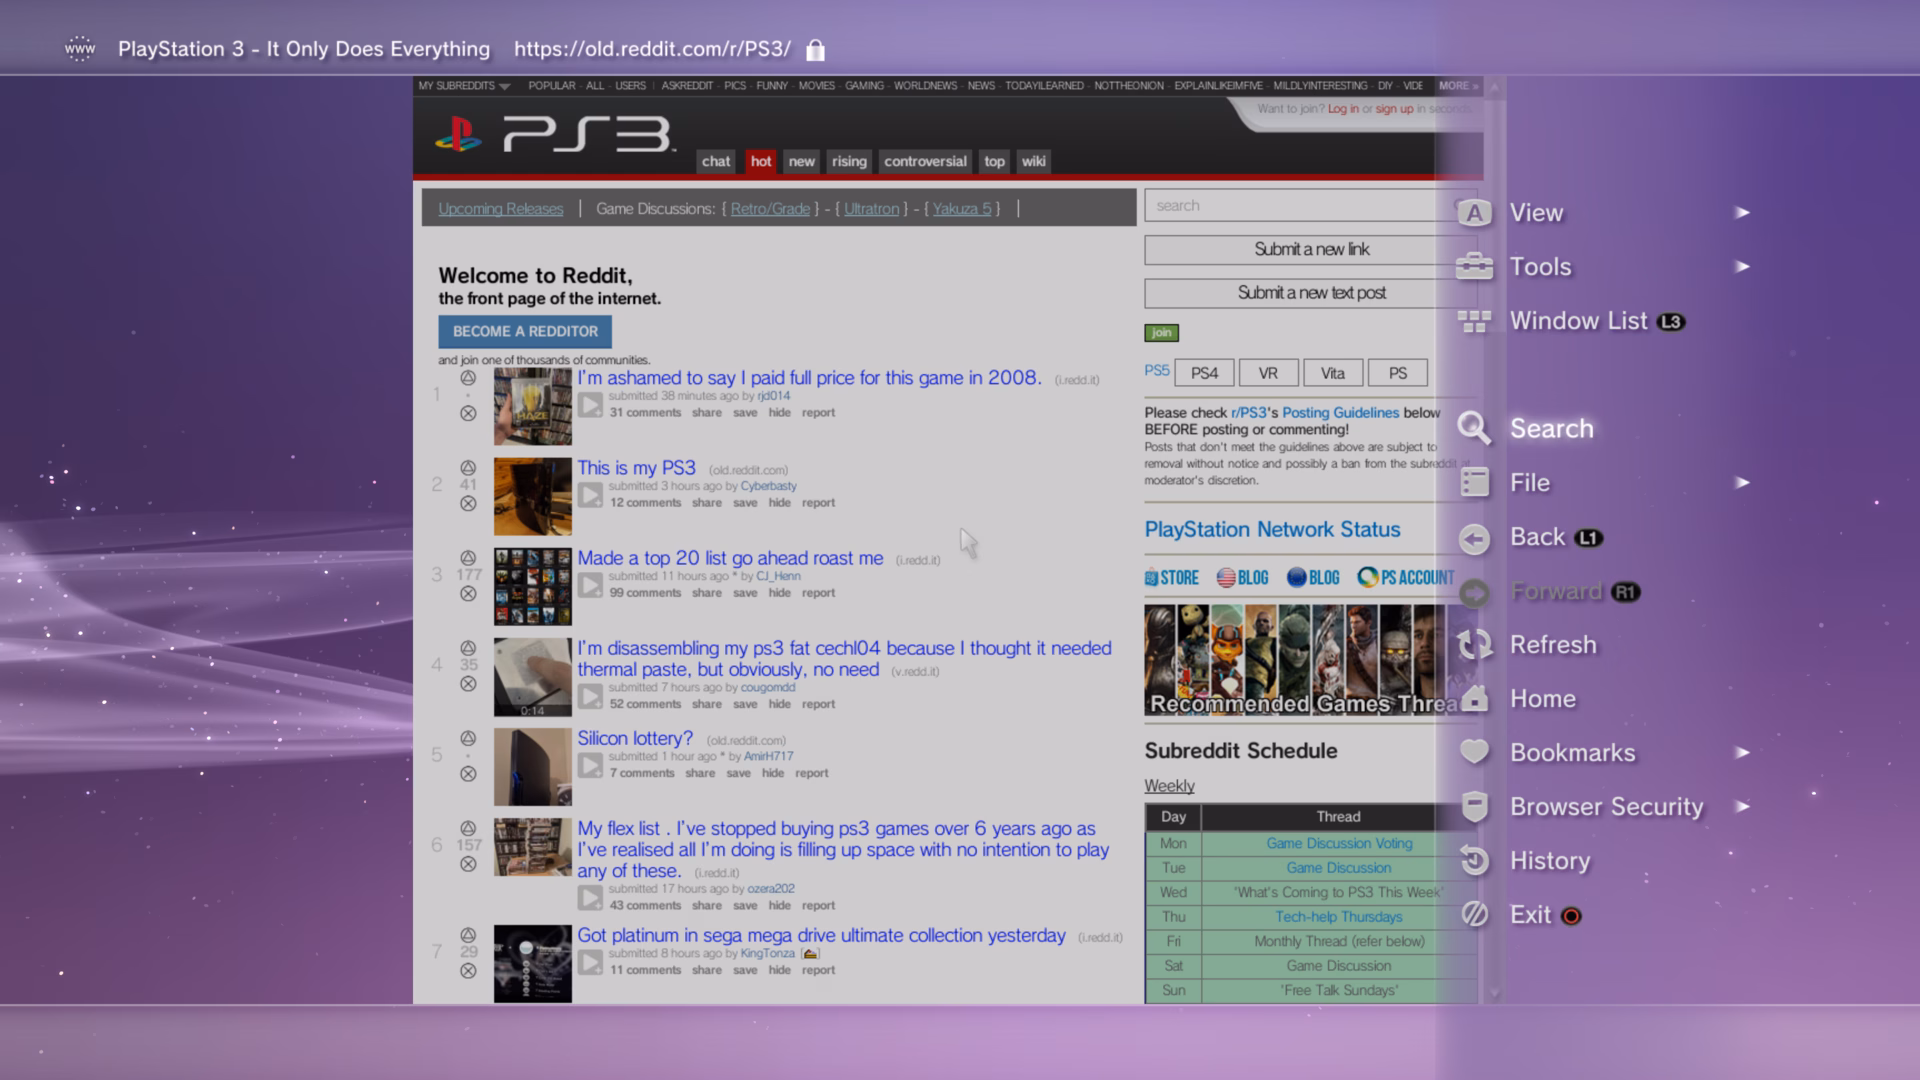1920x1080 pixels.
Task: Open the 'chat' tab
Action: [x=716, y=161]
